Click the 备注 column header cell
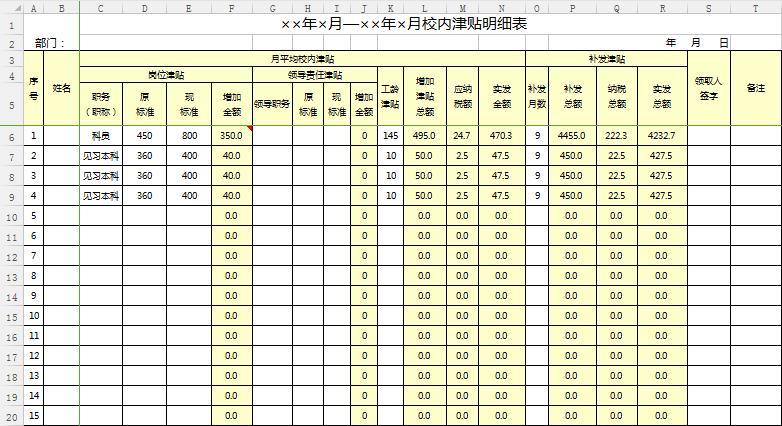 pos(756,88)
